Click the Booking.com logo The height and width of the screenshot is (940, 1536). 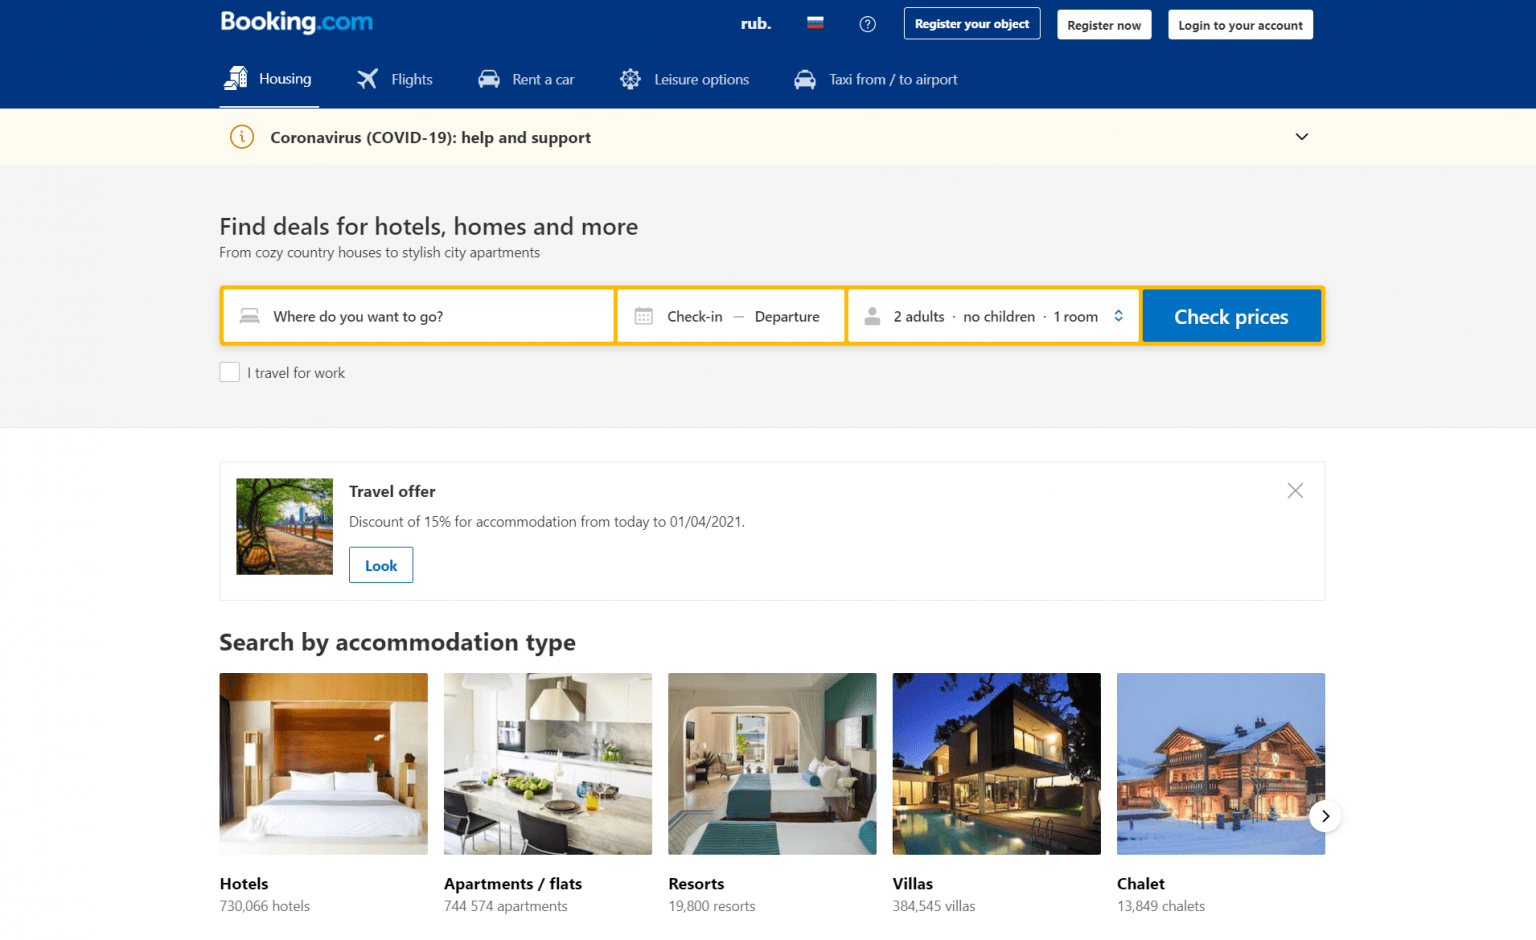coord(296,22)
